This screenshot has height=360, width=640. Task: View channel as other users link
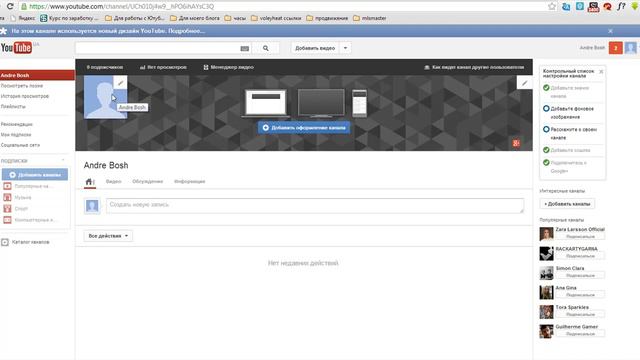pyautogui.click(x=474, y=67)
